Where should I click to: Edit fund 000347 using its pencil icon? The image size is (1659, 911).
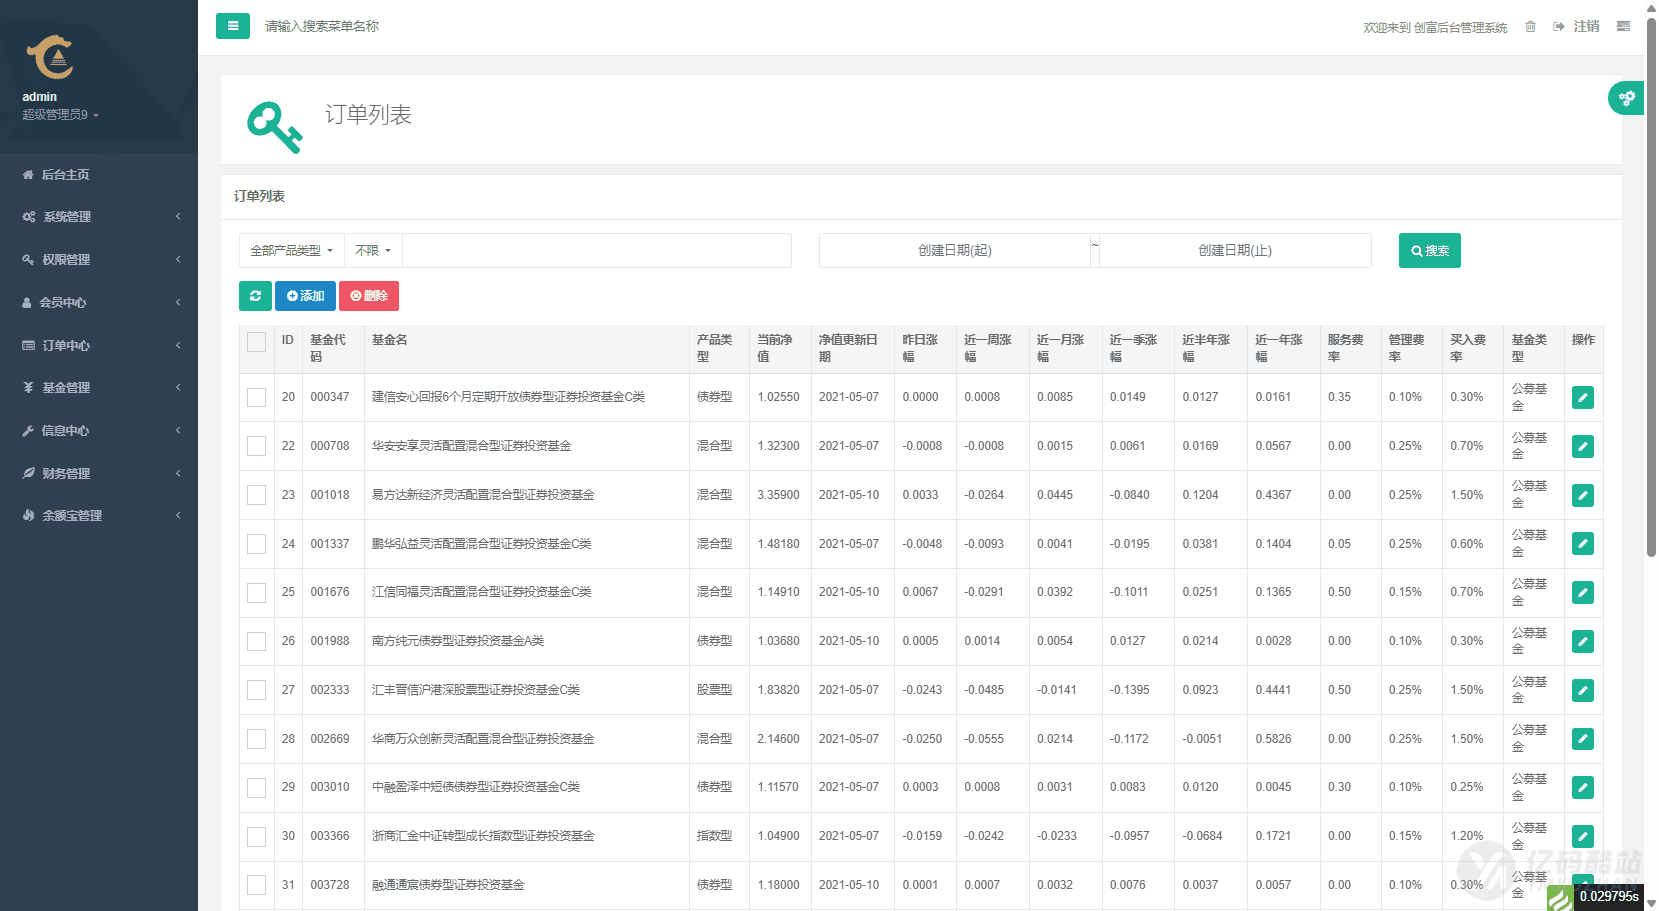[x=1583, y=397]
